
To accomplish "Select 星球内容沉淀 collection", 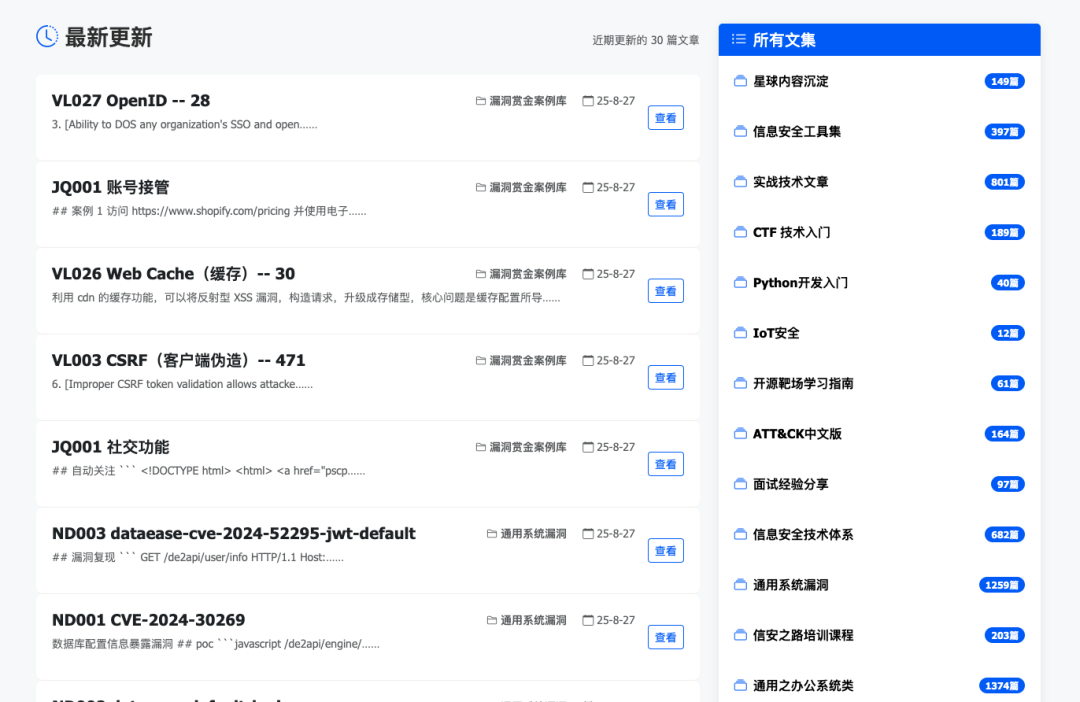I will [790, 81].
